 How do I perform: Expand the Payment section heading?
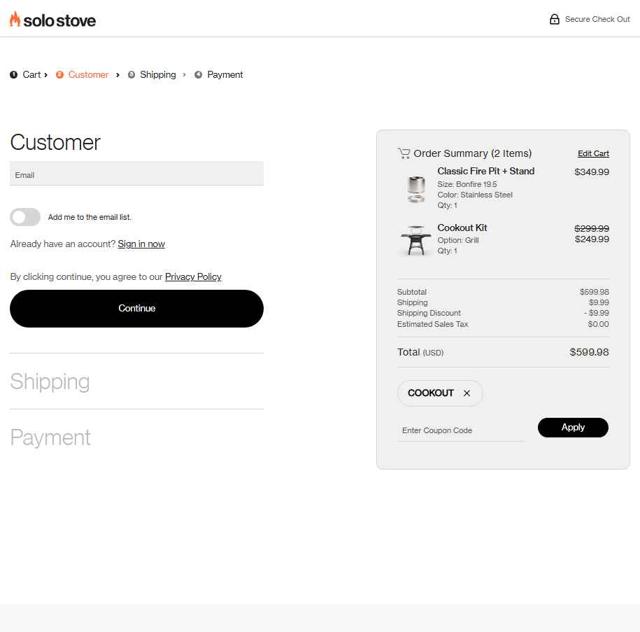(50, 438)
